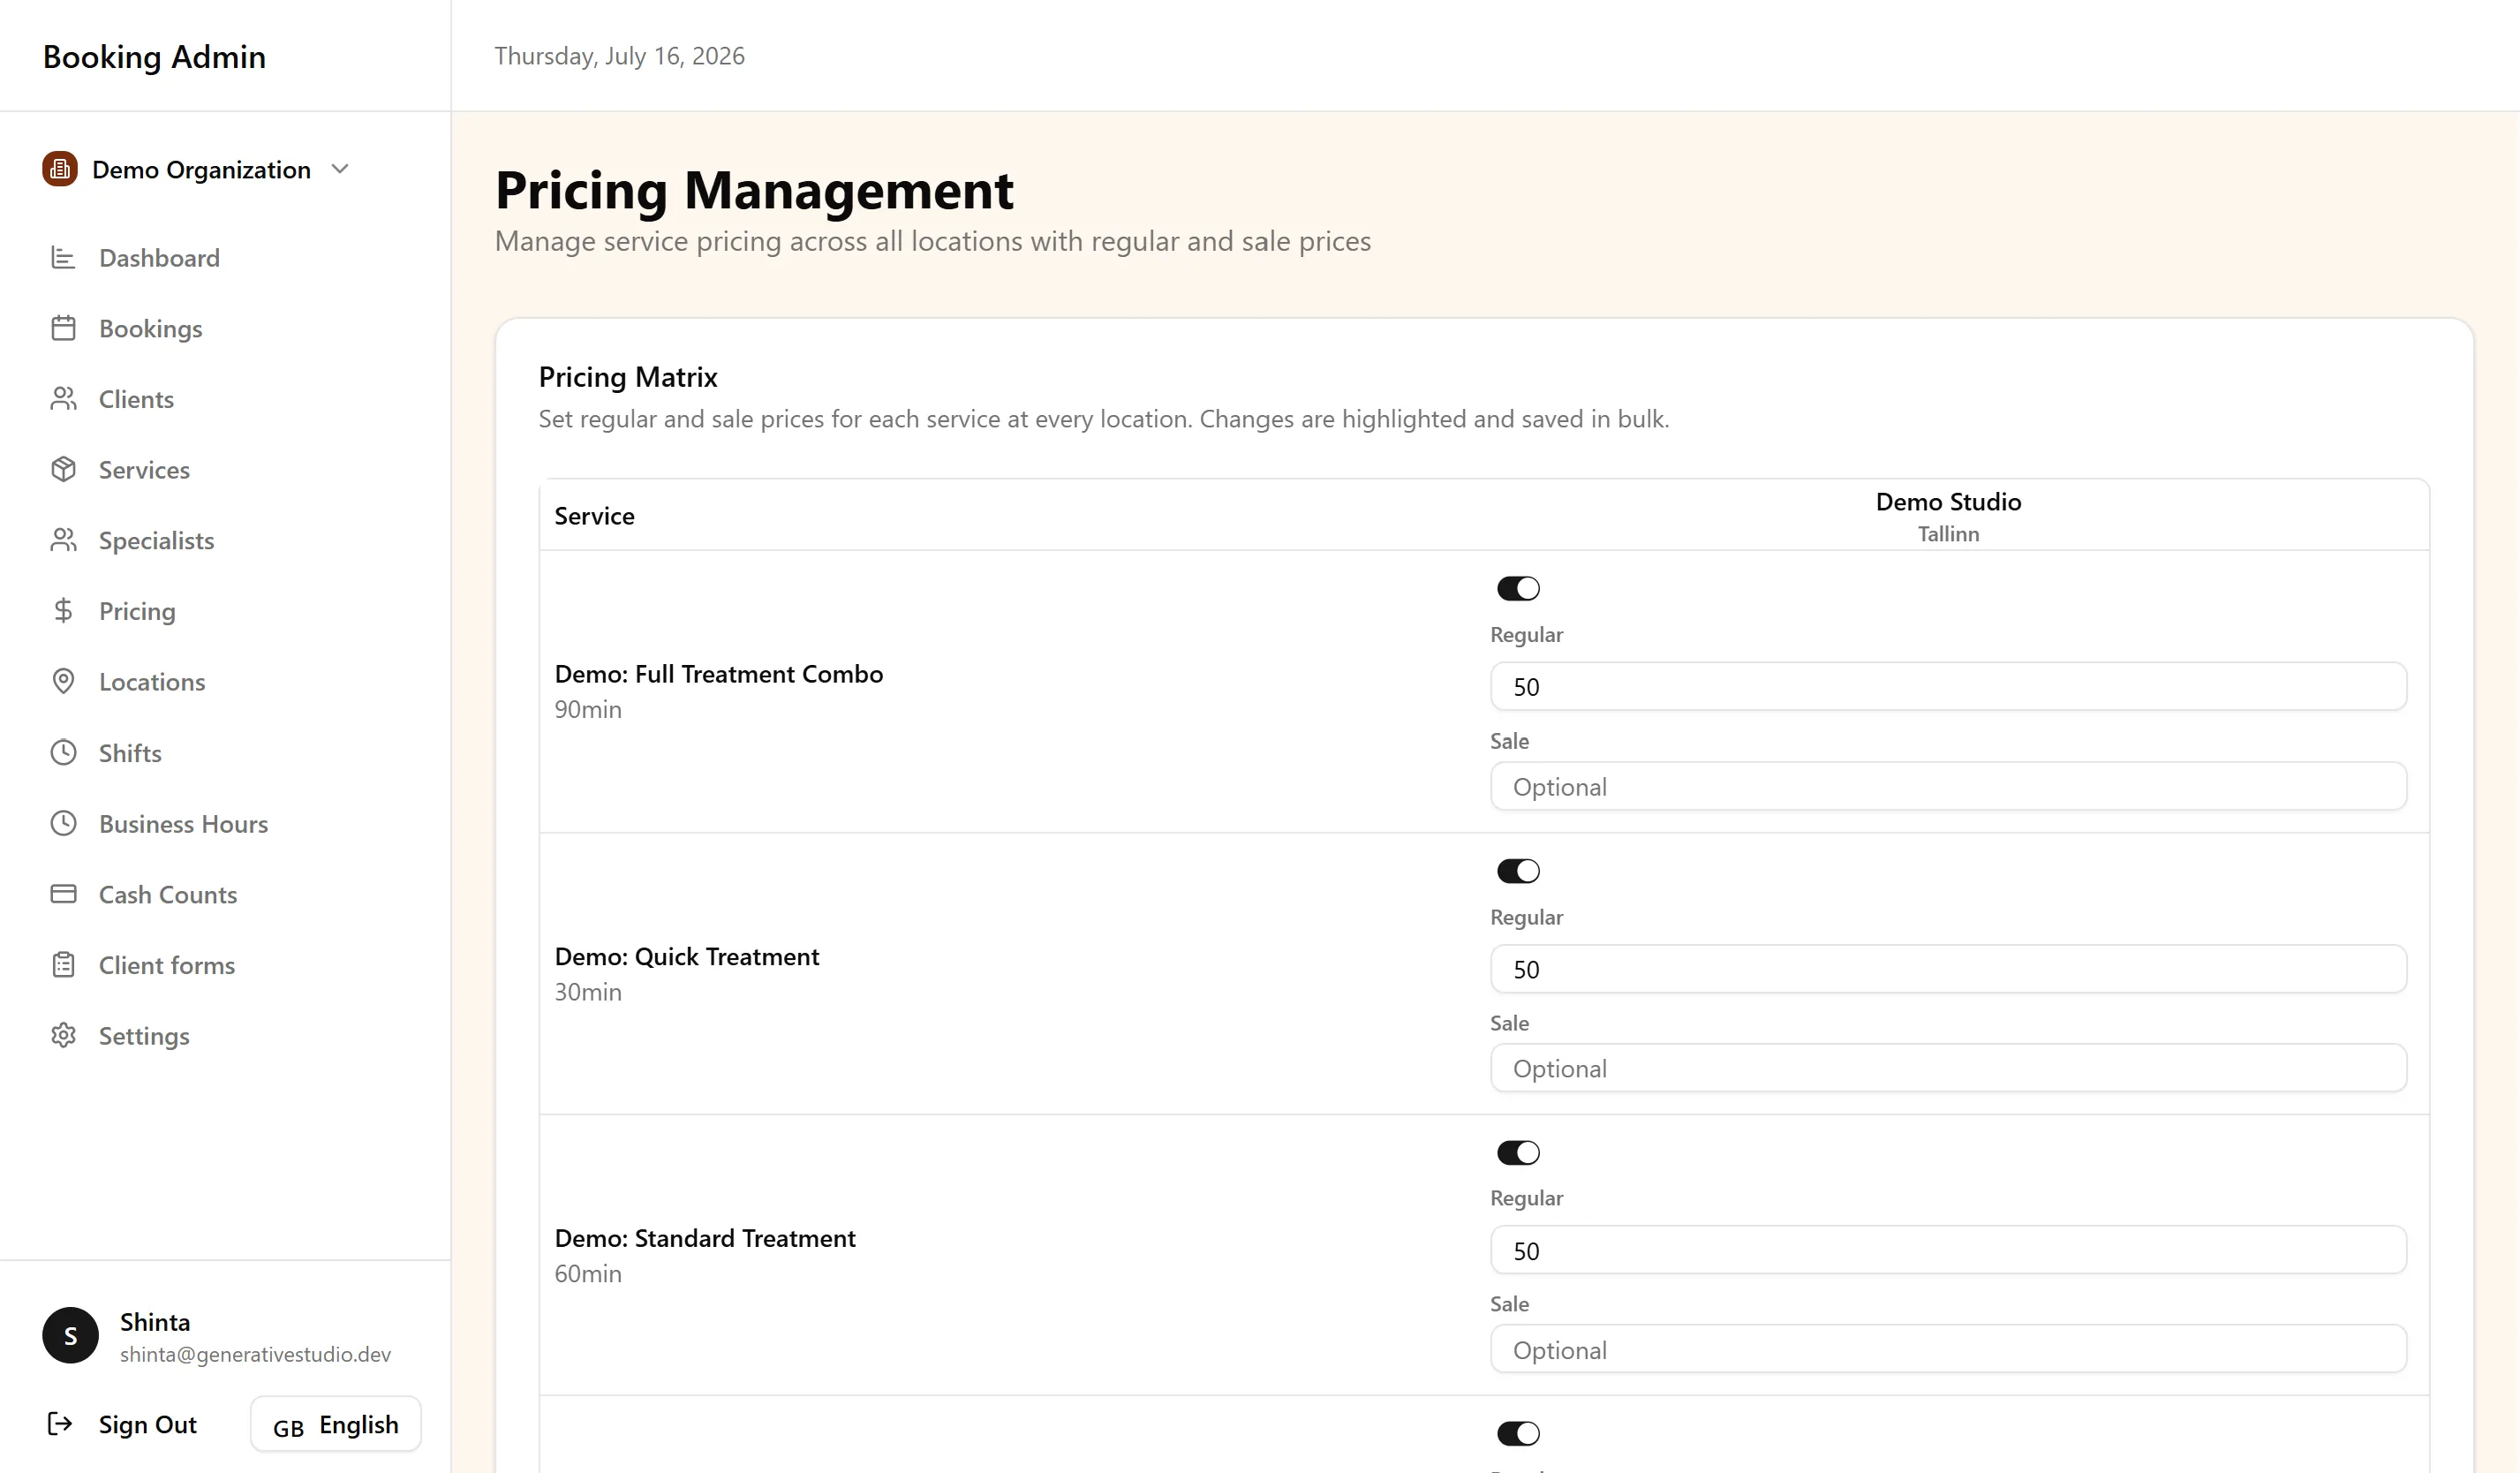Open the Pricing menu item

[137, 611]
